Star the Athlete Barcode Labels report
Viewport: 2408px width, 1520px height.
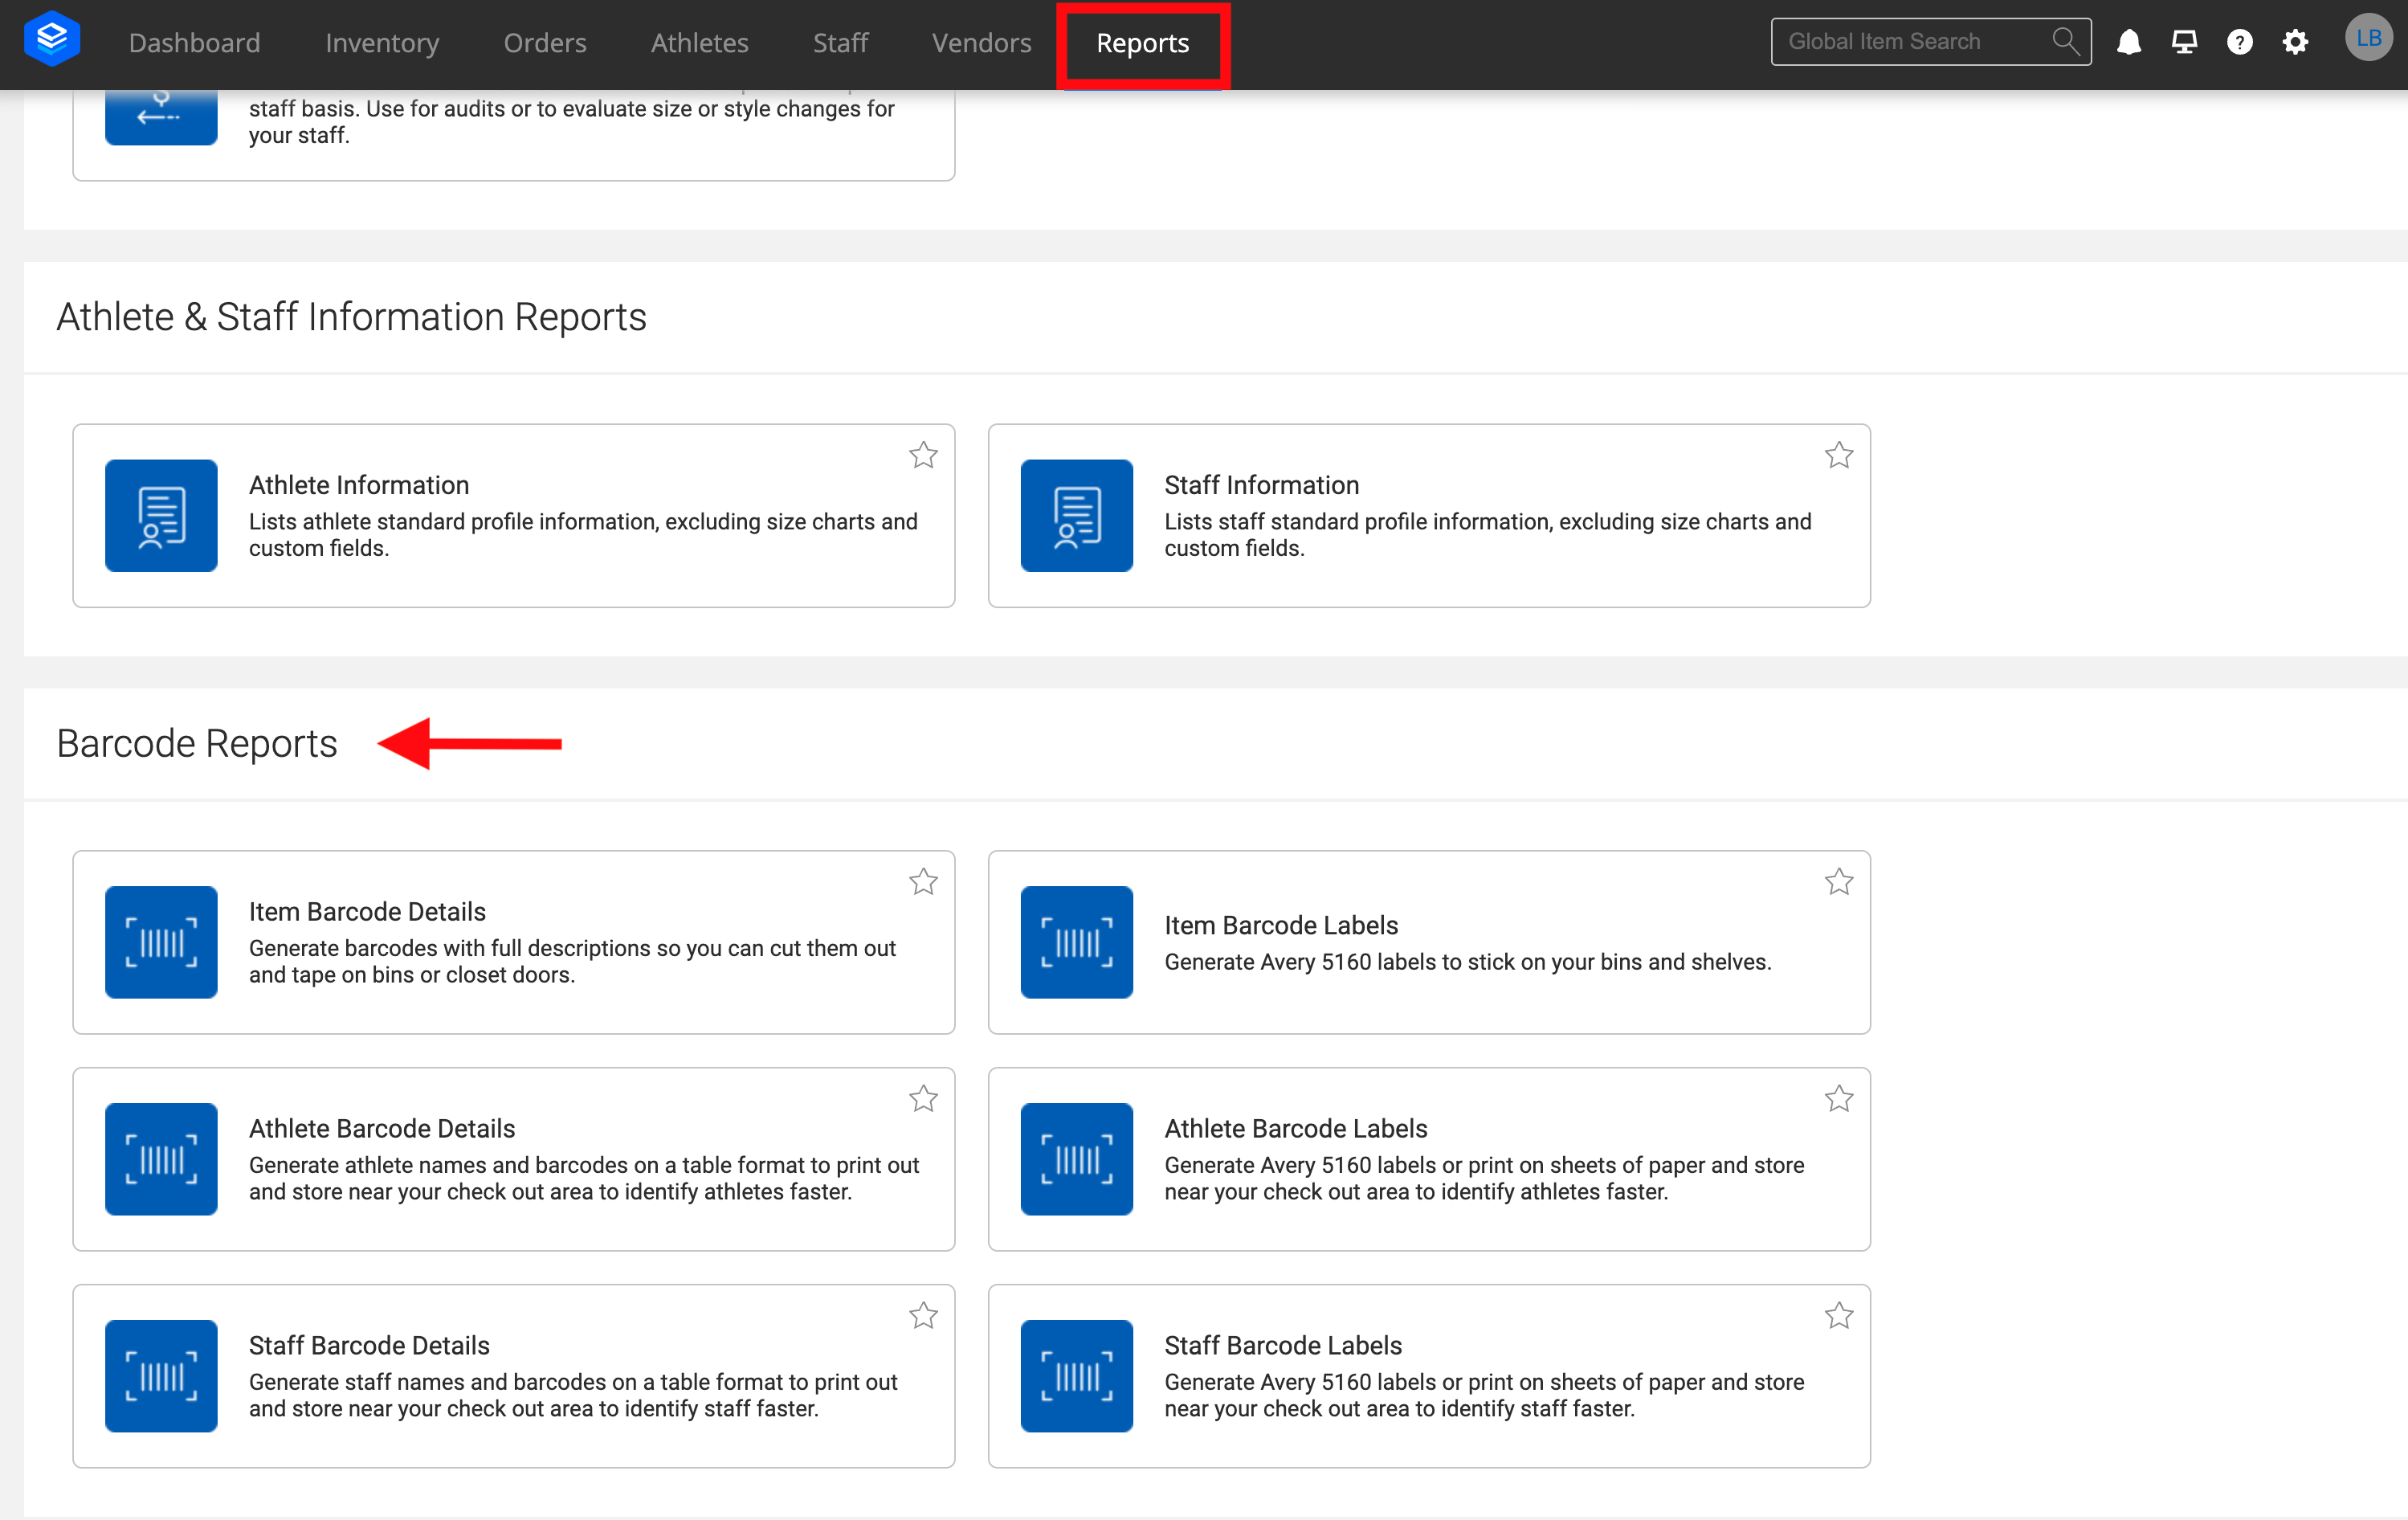point(1839,1097)
